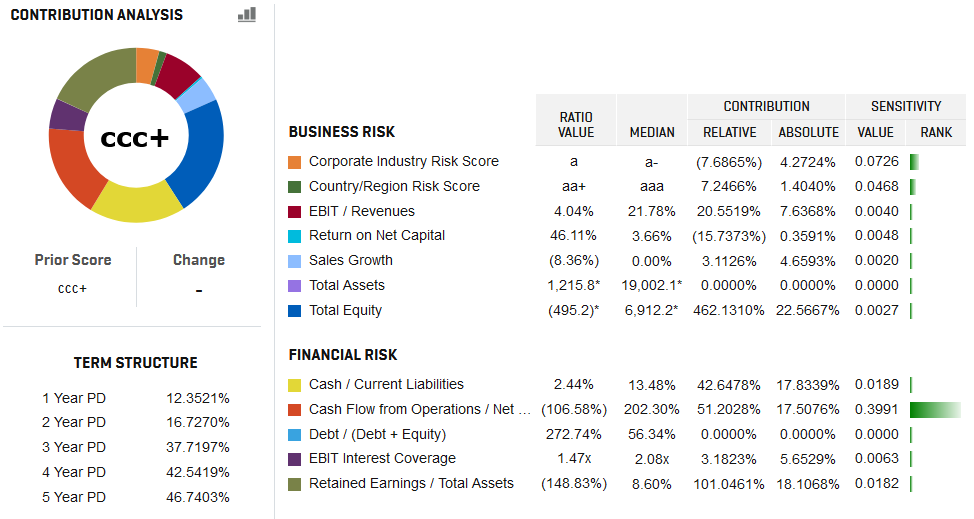
Task: Select the Sales Growth row label
Action: 350,261
